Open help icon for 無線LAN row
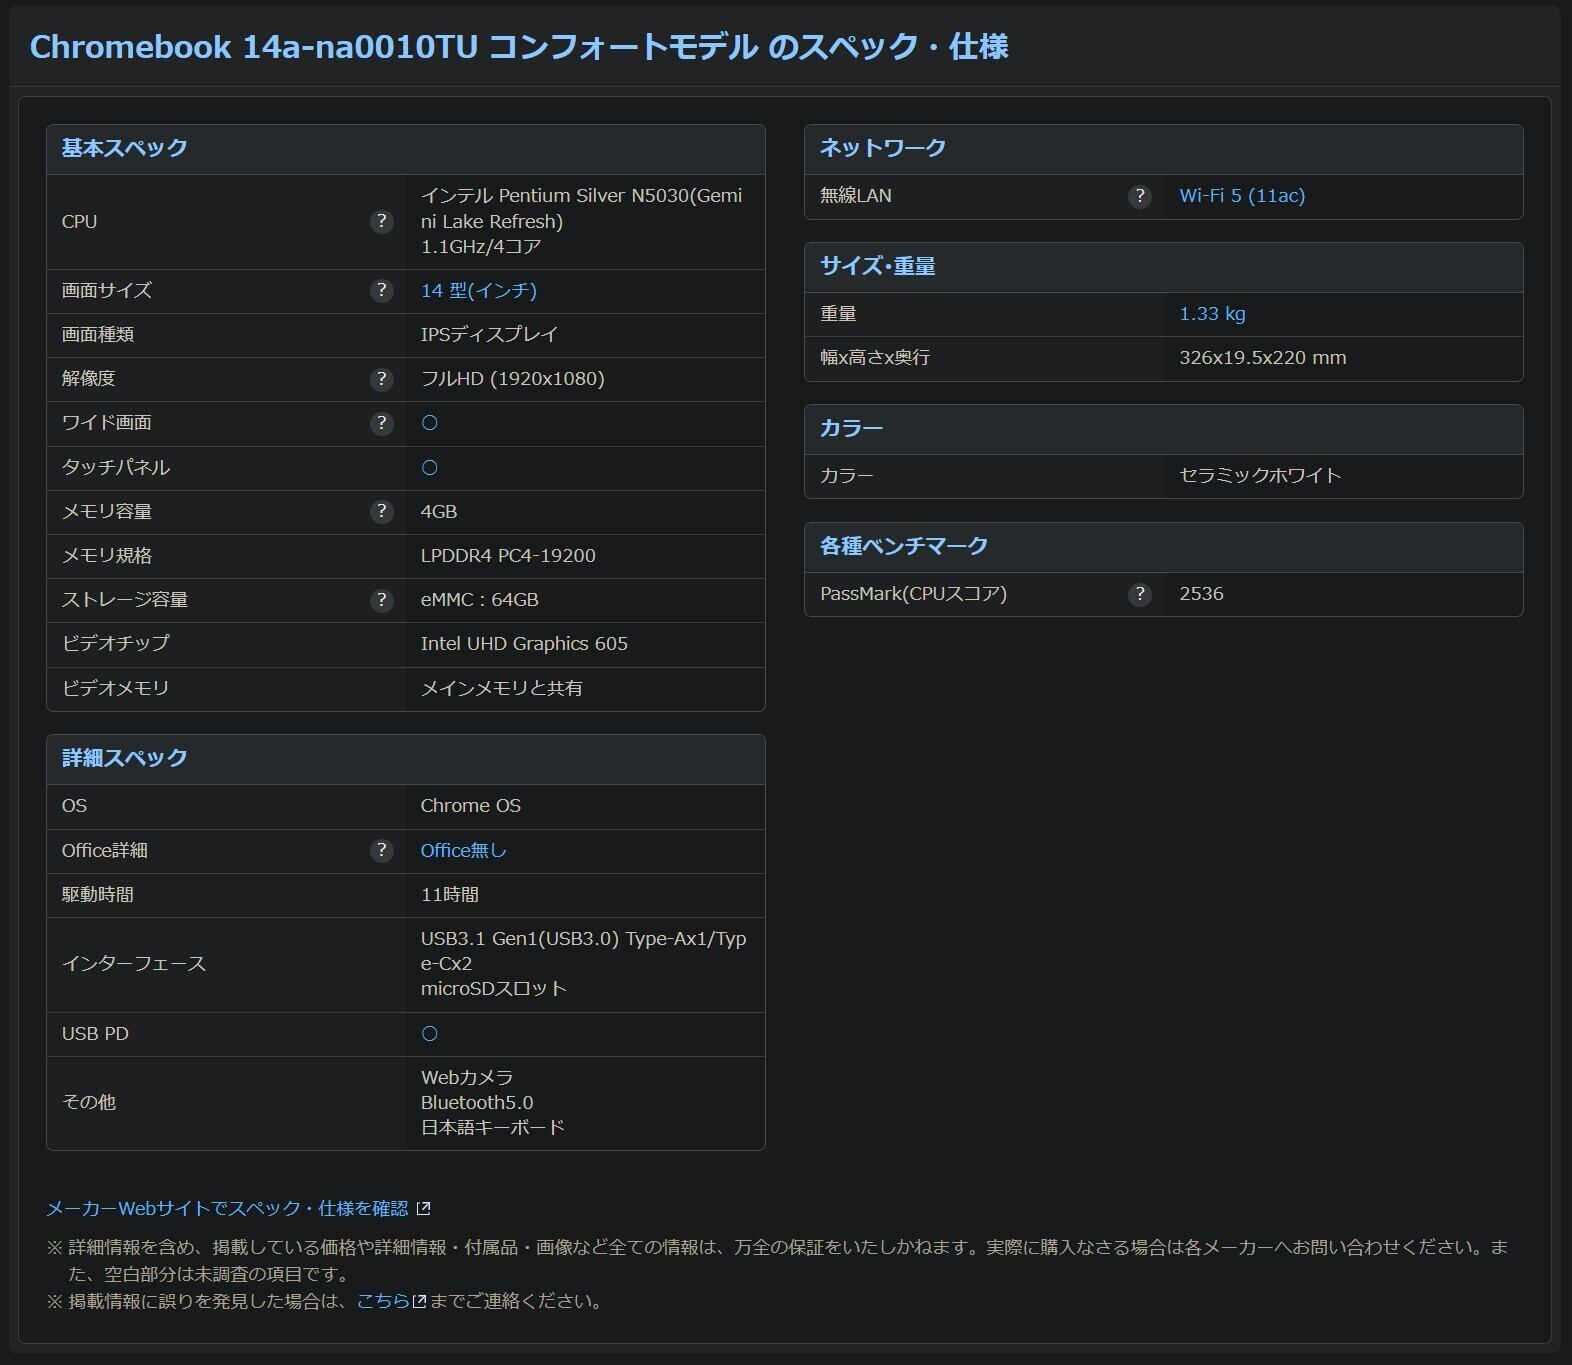Image resolution: width=1572 pixels, height=1365 pixels. (1139, 196)
